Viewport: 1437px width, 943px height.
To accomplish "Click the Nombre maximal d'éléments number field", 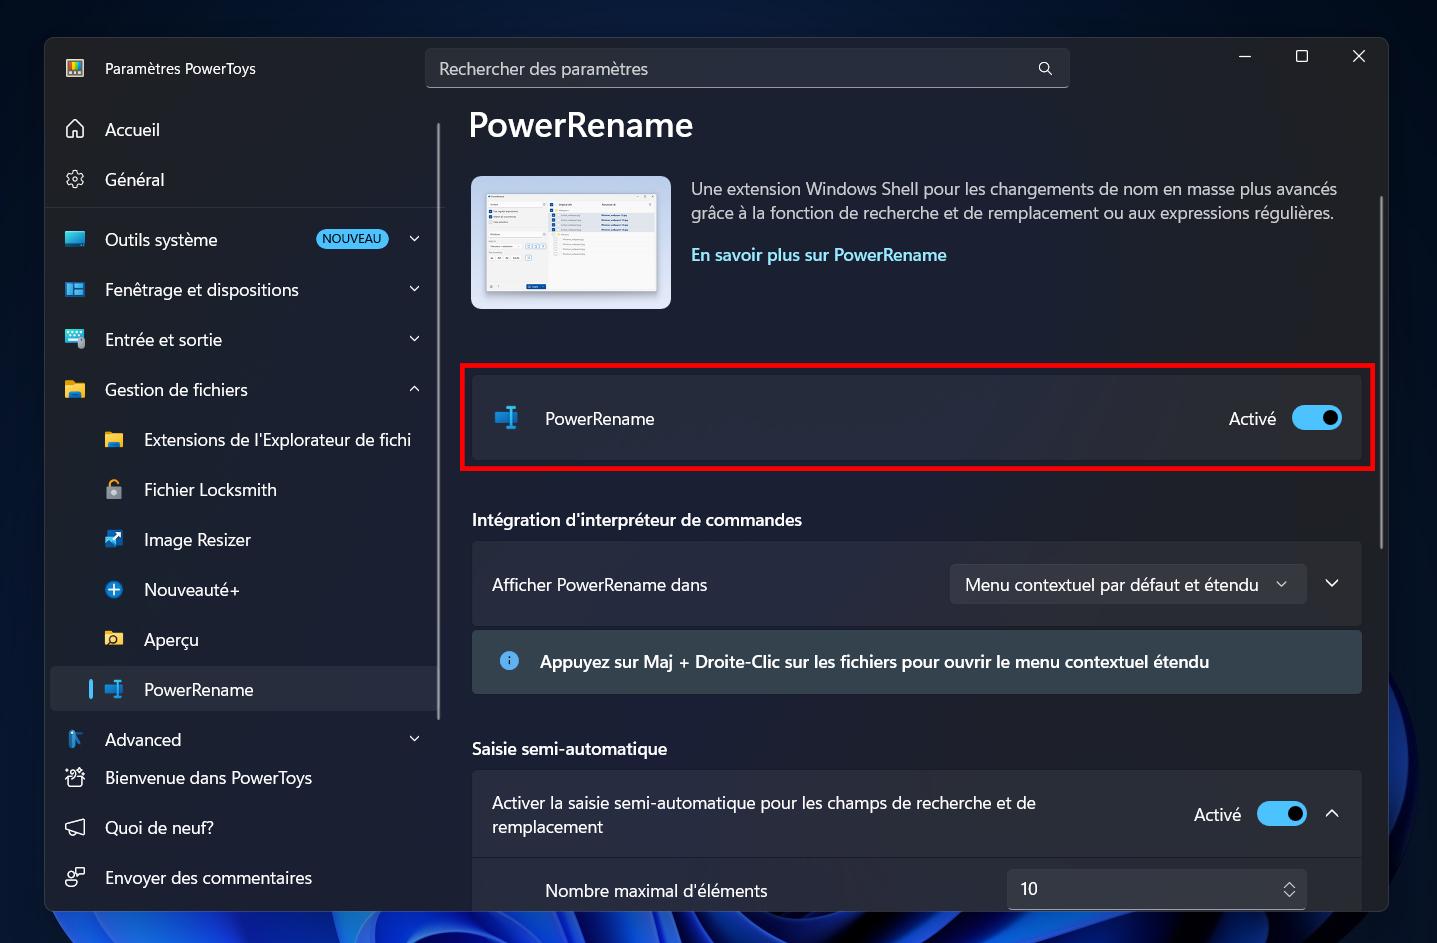I will click(1156, 889).
